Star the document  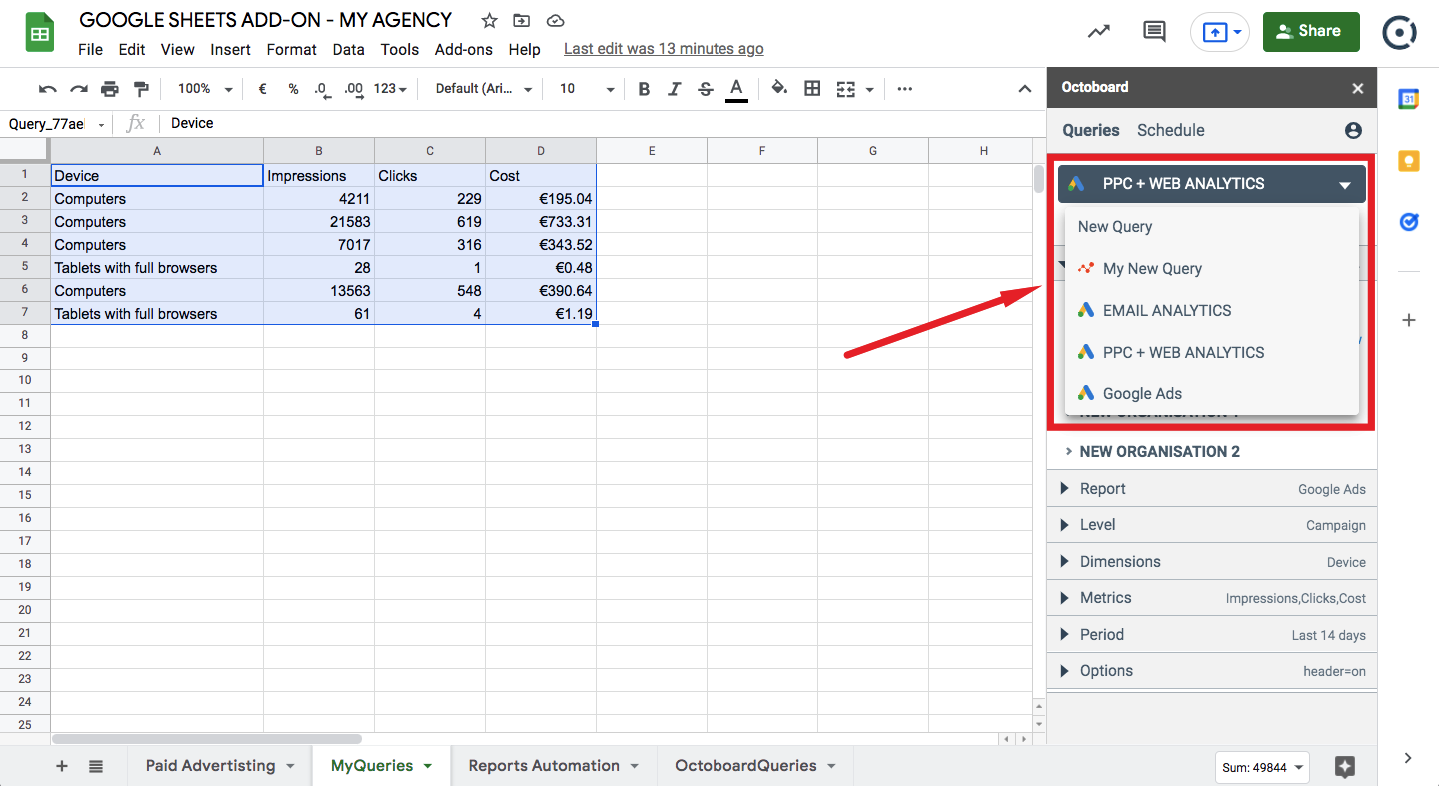coord(489,21)
